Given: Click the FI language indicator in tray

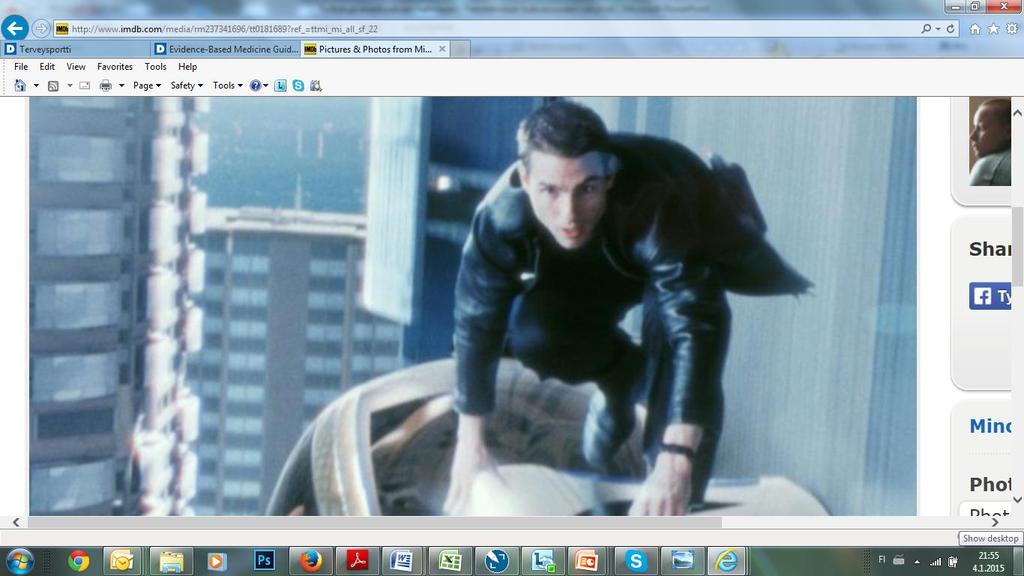Looking at the screenshot, I should tap(882, 560).
